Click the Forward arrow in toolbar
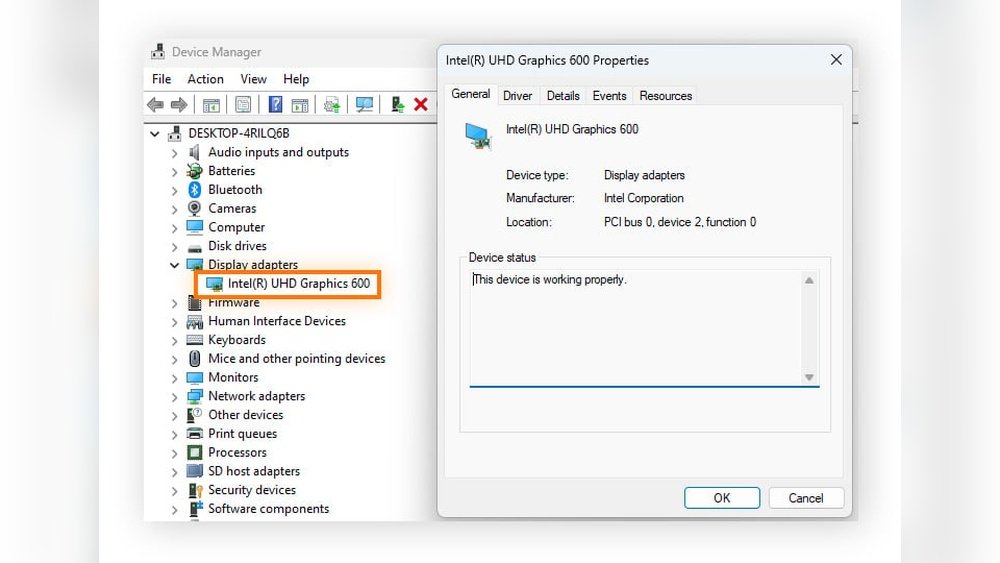 click(x=178, y=105)
